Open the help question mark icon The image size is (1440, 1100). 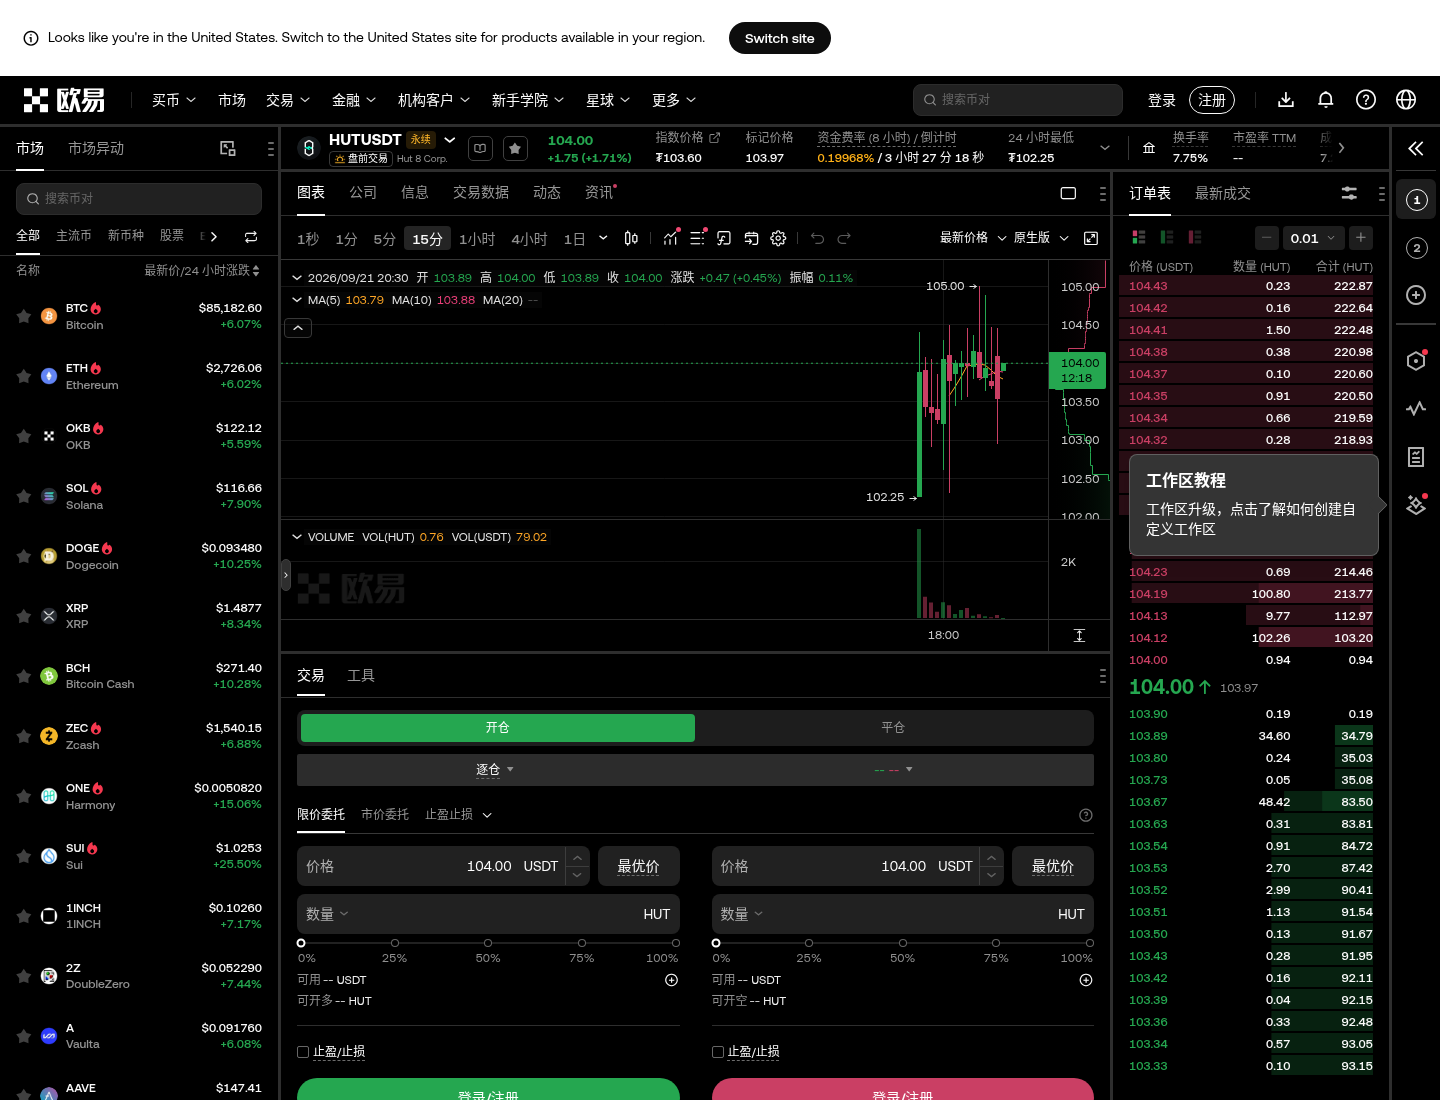coord(1366,100)
